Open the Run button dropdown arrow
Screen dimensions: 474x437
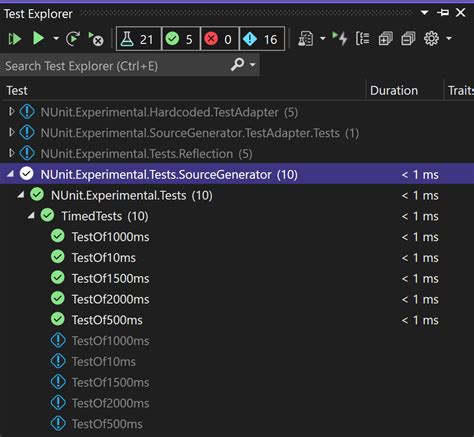point(56,38)
